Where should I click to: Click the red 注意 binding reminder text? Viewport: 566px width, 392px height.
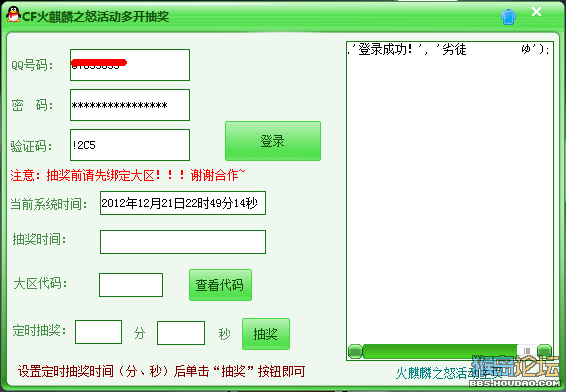click(127, 175)
